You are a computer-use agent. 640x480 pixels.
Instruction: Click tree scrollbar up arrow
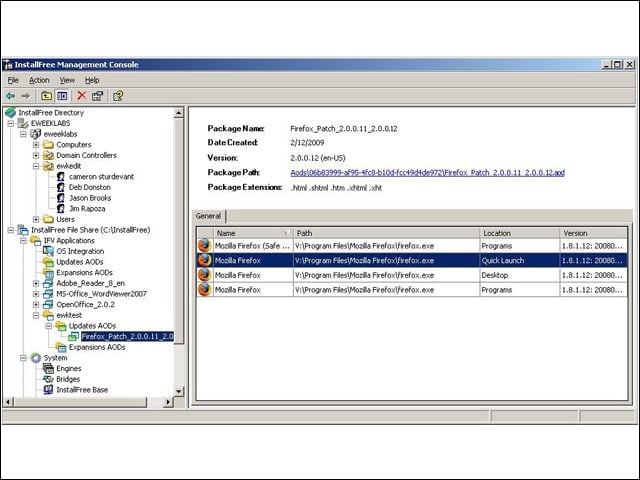click(178, 113)
